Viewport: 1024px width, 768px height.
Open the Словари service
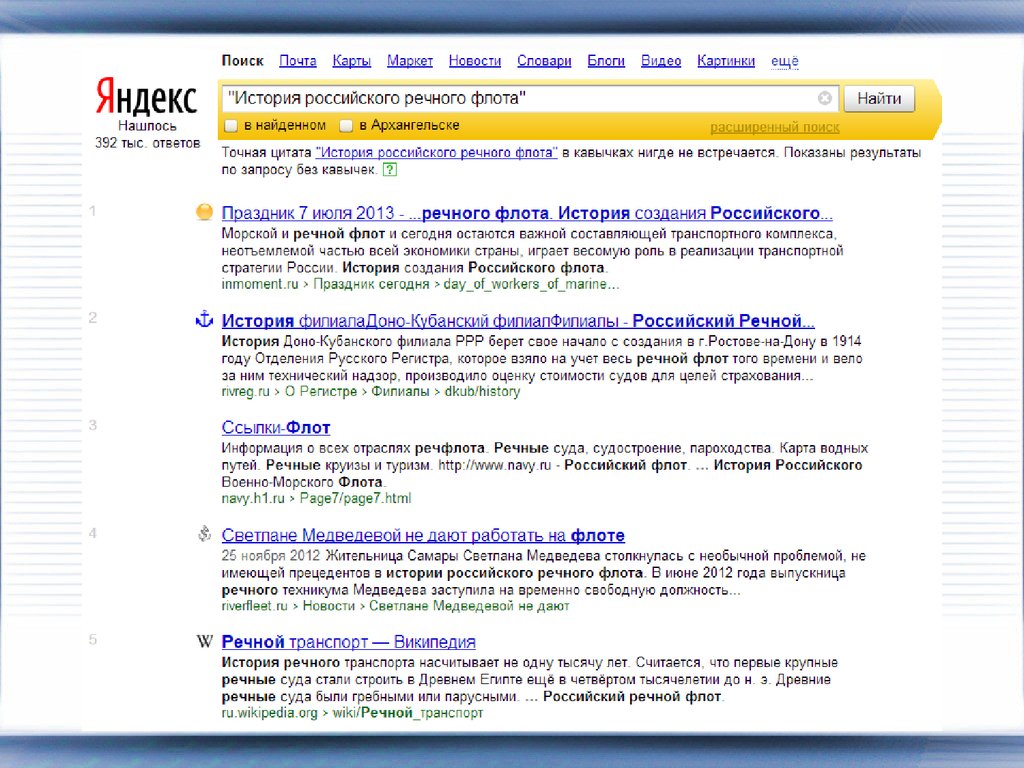click(544, 61)
